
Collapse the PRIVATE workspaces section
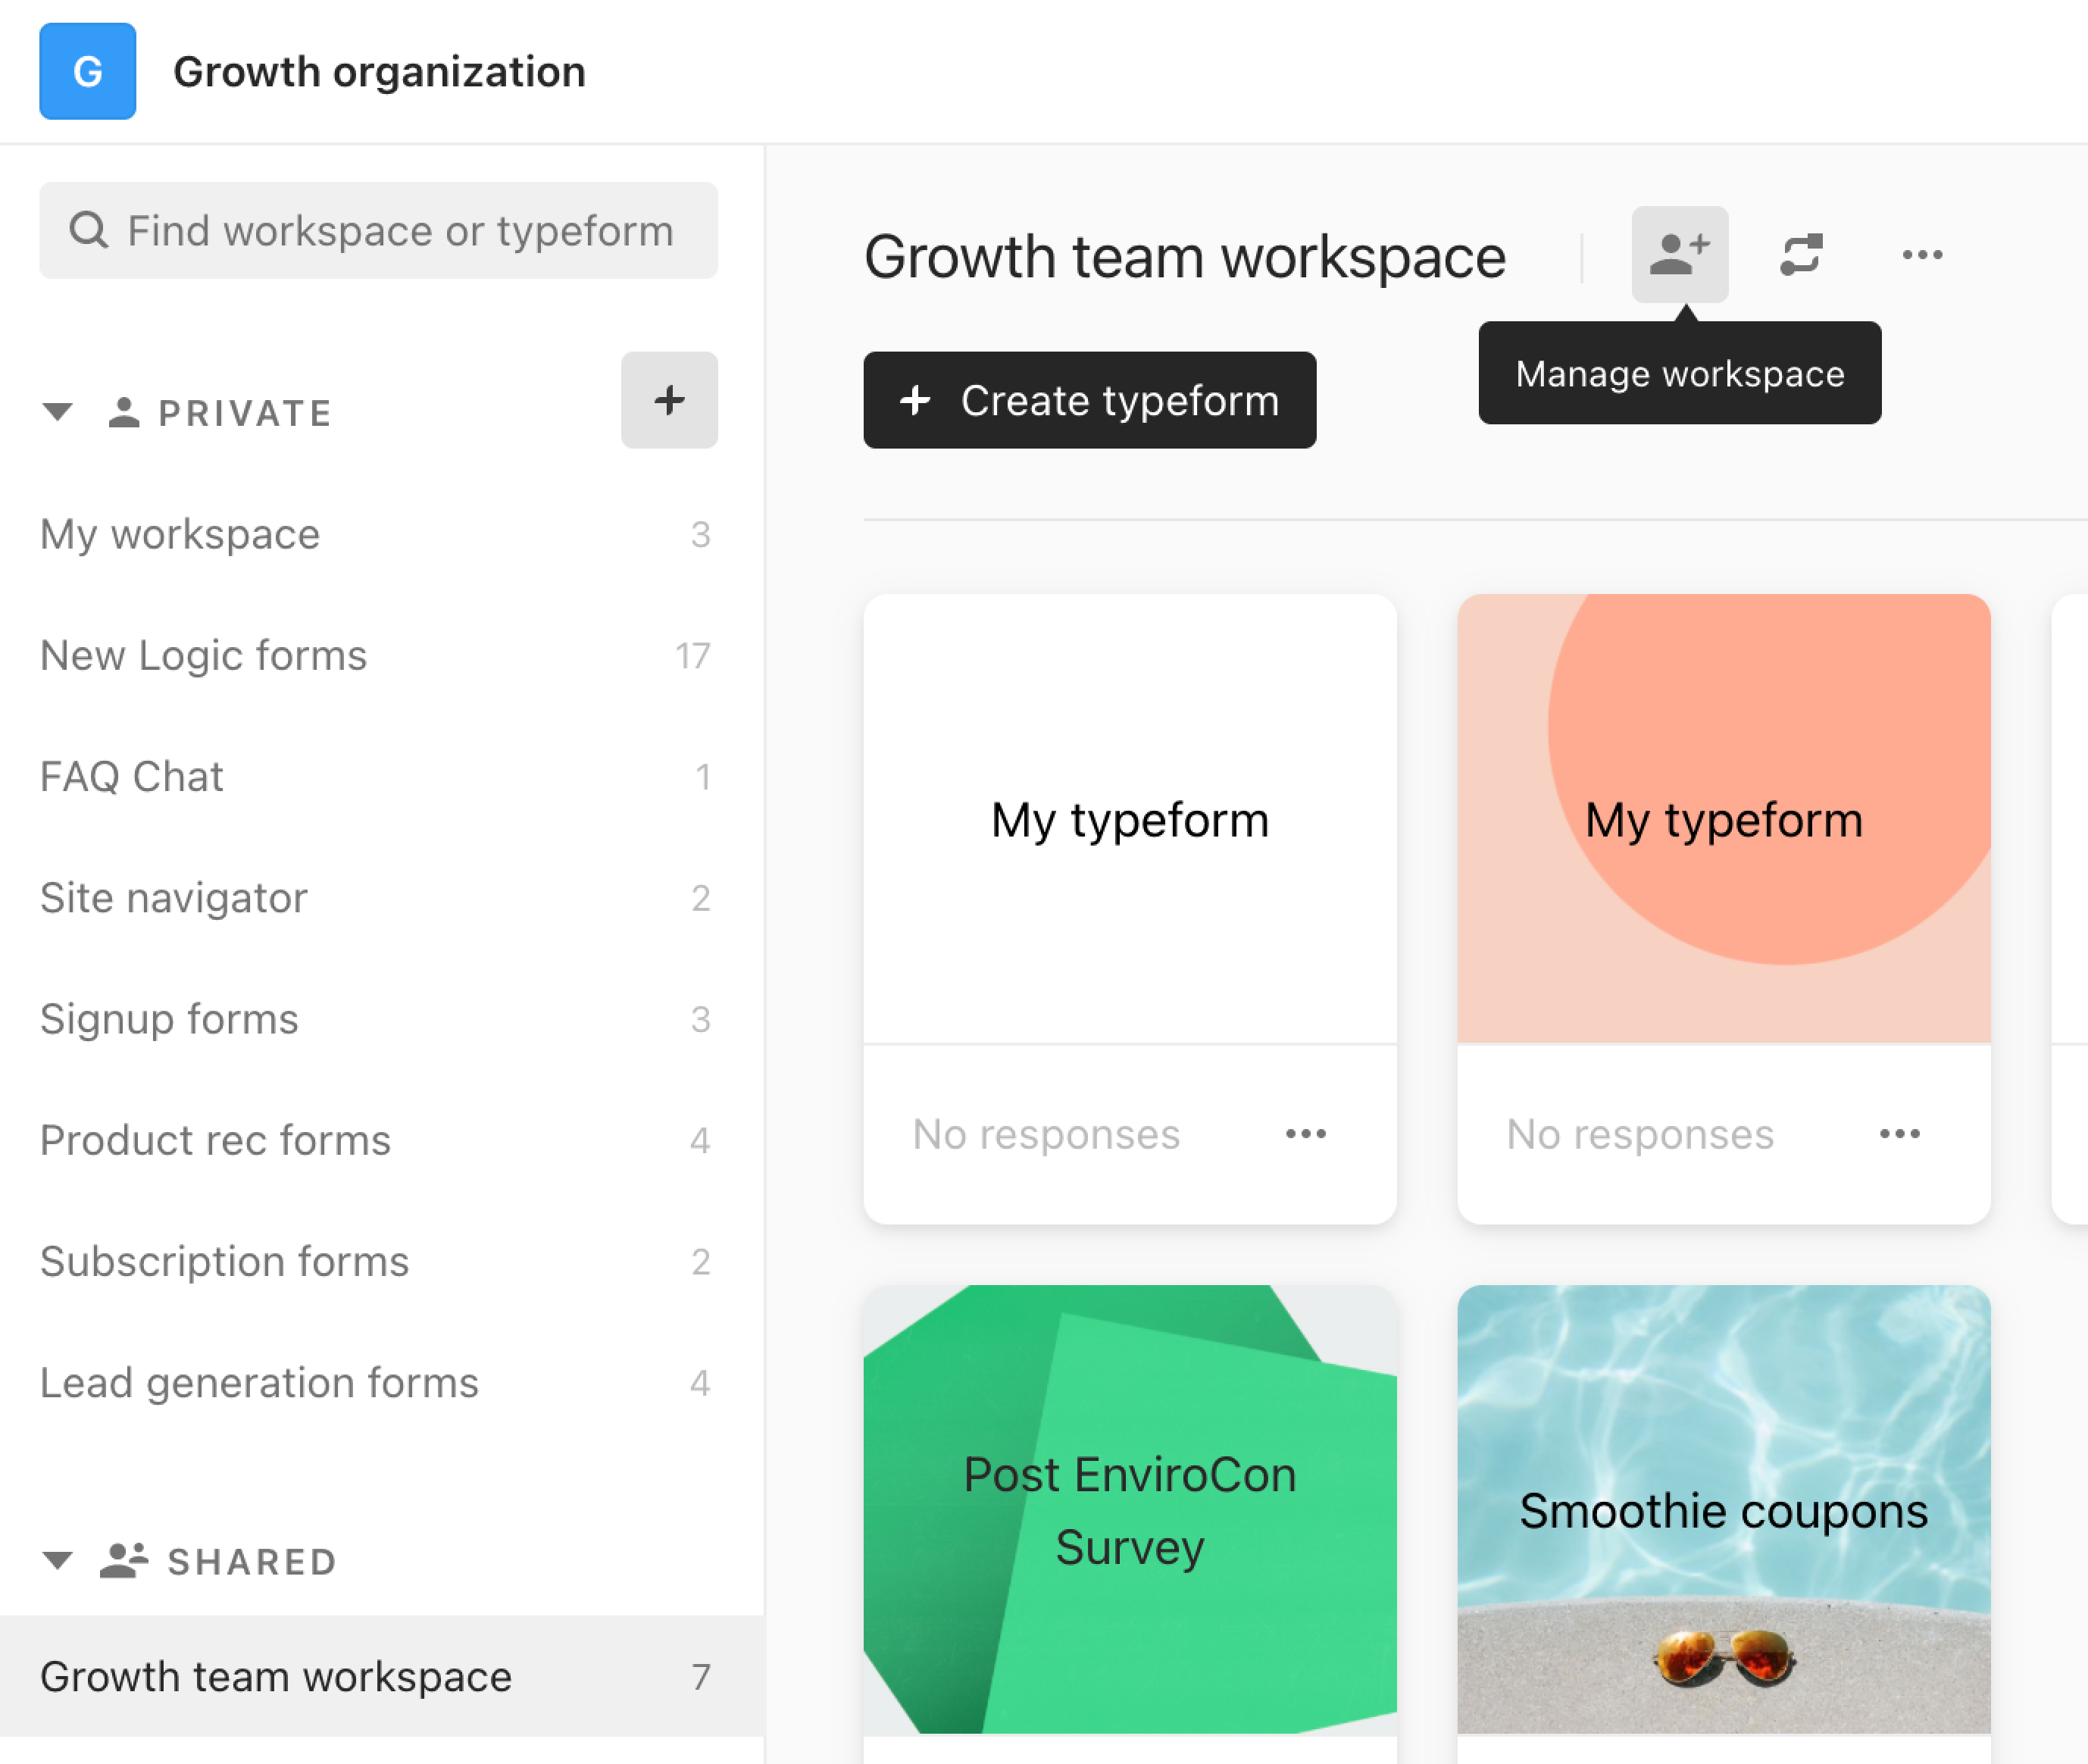coord(58,412)
